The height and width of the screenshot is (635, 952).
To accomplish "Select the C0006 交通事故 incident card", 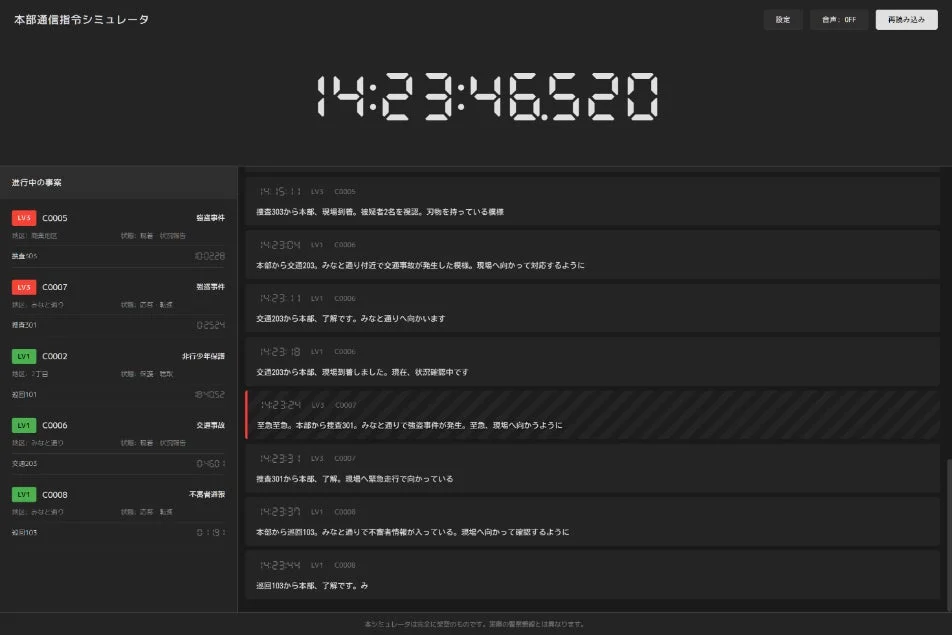I will 117,443.
